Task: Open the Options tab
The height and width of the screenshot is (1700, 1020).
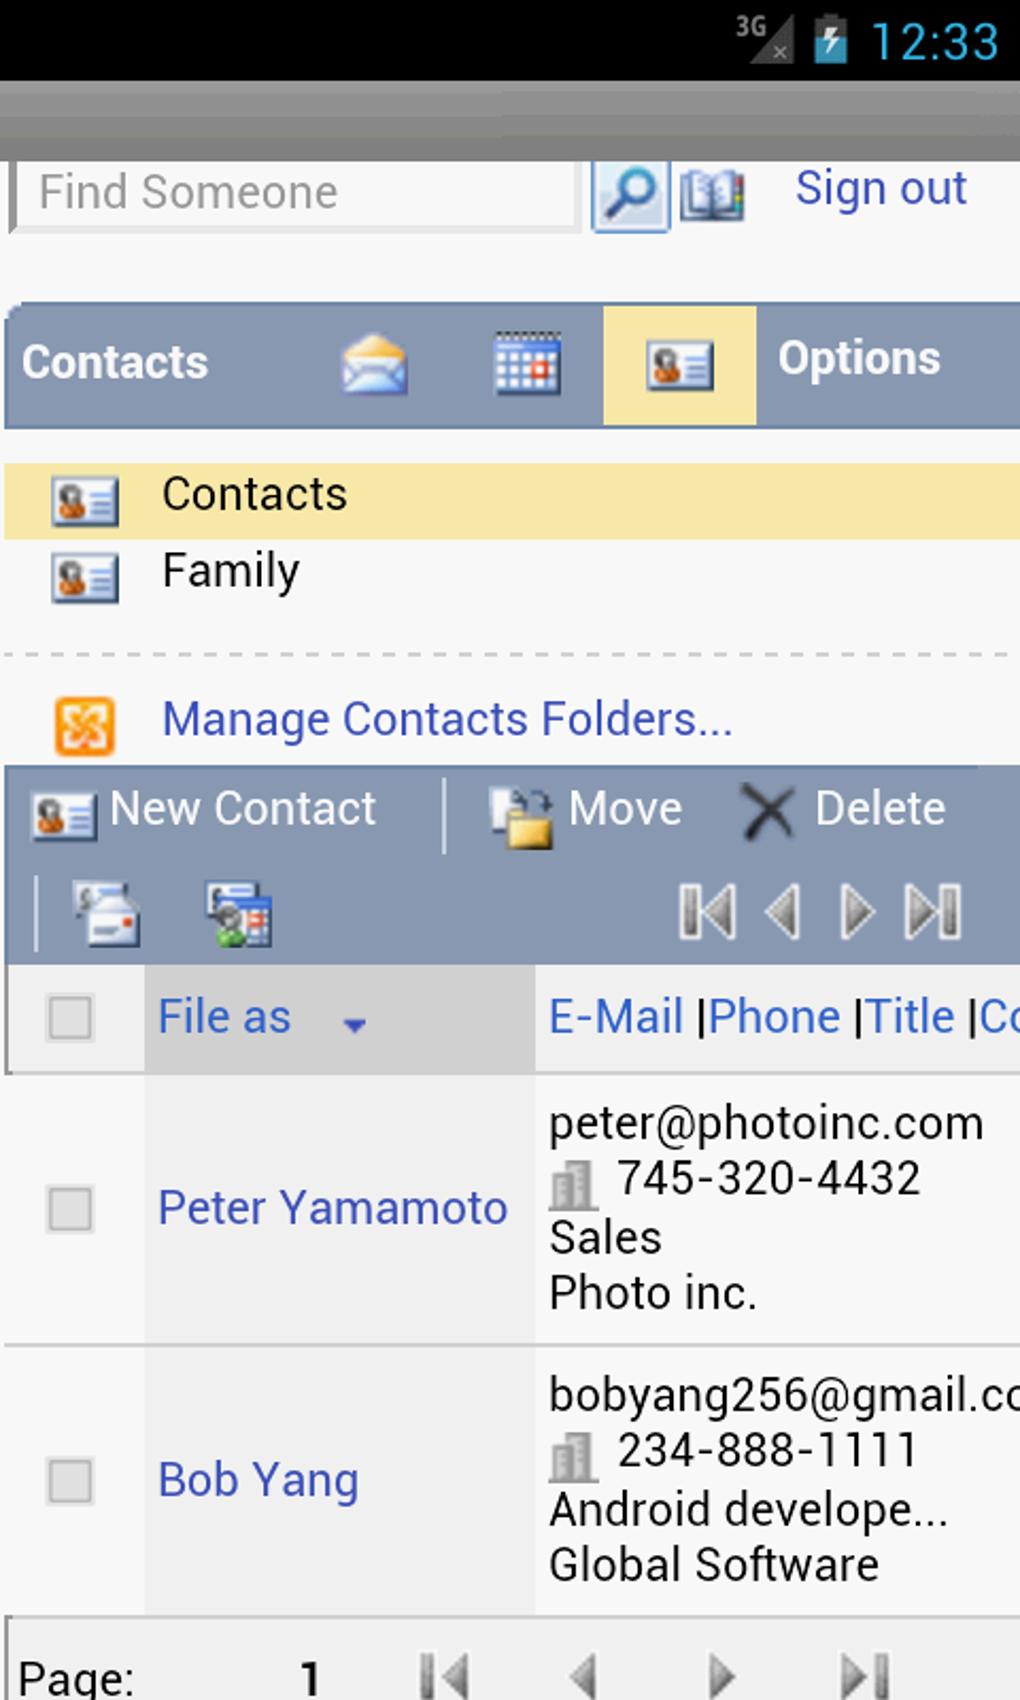Action: (859, 359)
